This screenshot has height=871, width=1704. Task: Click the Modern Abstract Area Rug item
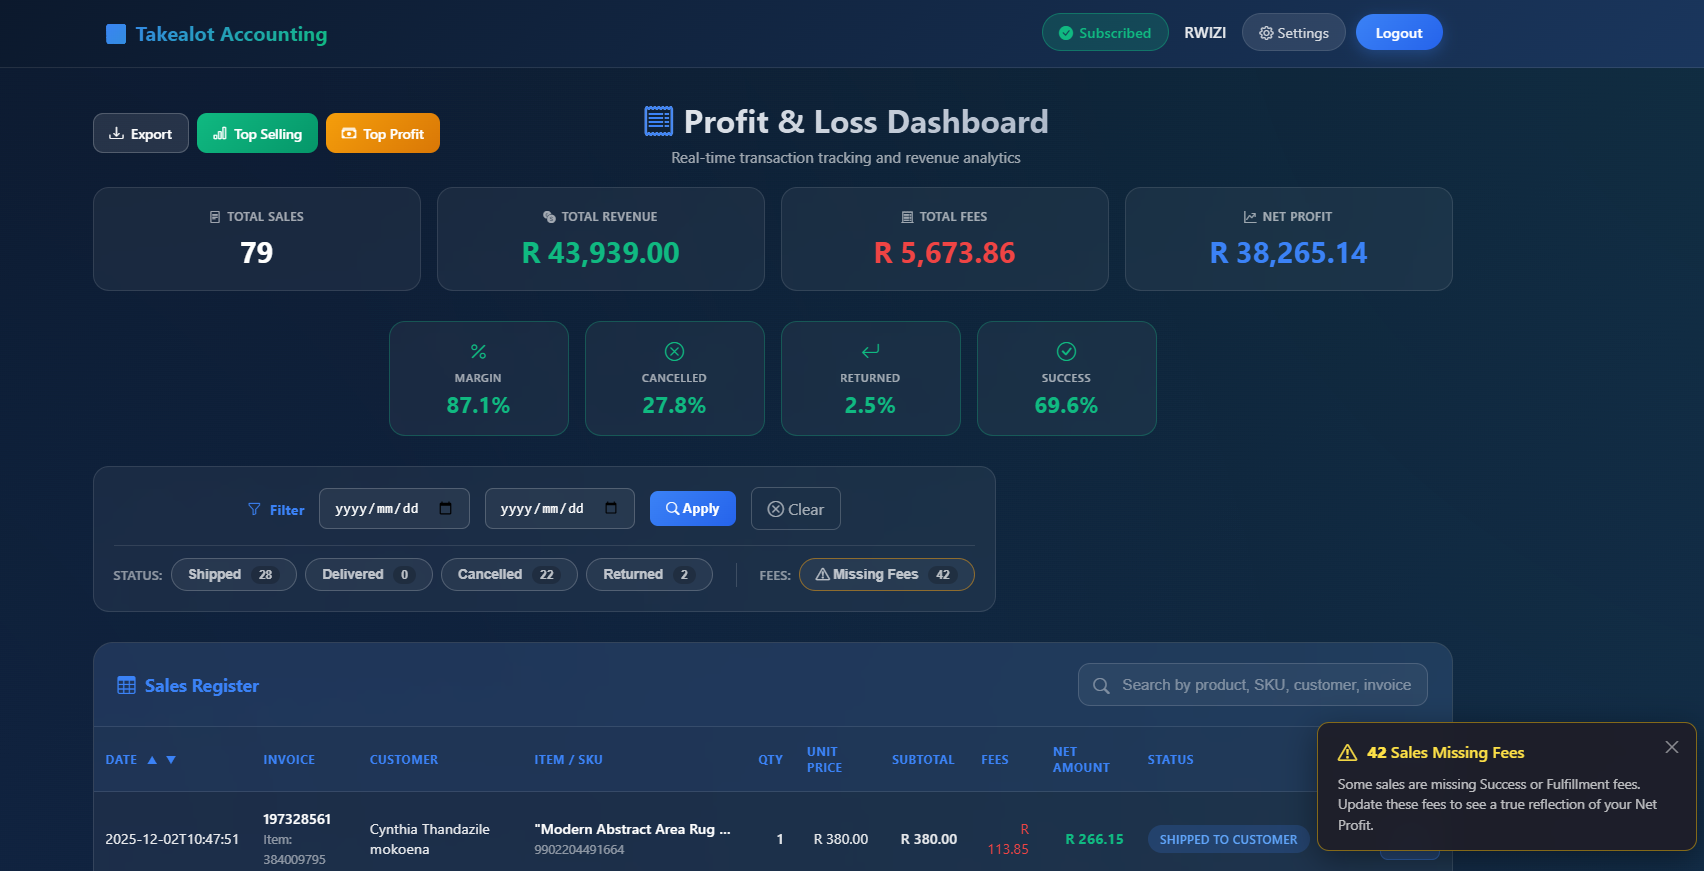coord(633,829)
